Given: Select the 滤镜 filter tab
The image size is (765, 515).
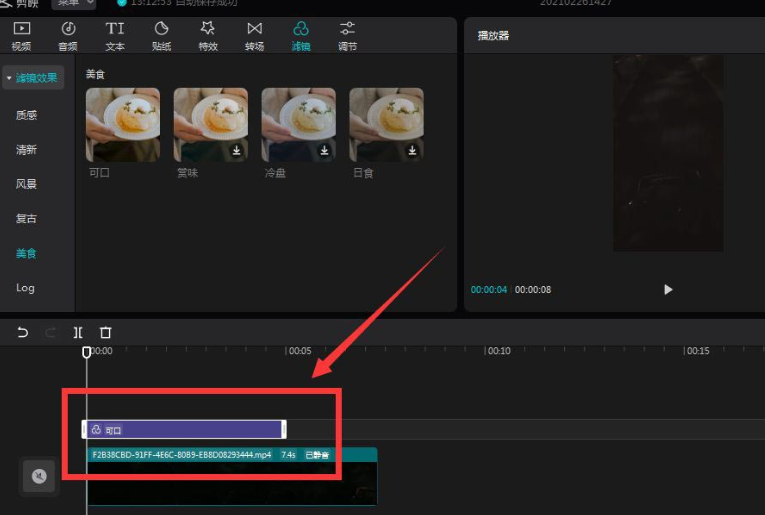Looking at the screenshot, I should (x=301, y=36).
